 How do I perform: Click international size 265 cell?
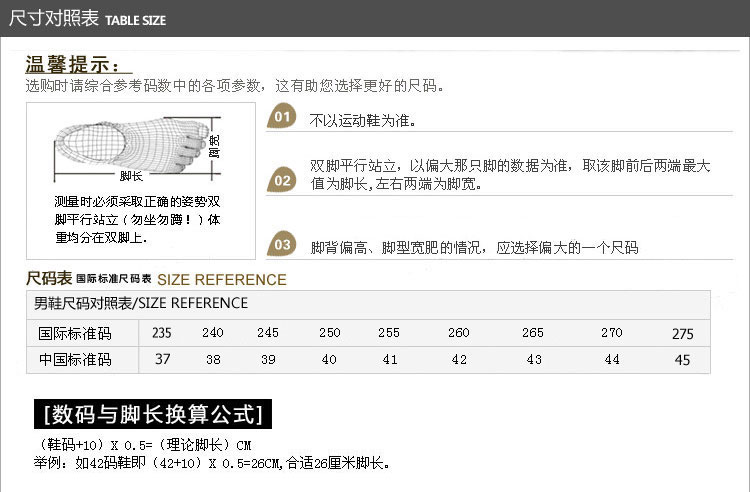(533, 333)
